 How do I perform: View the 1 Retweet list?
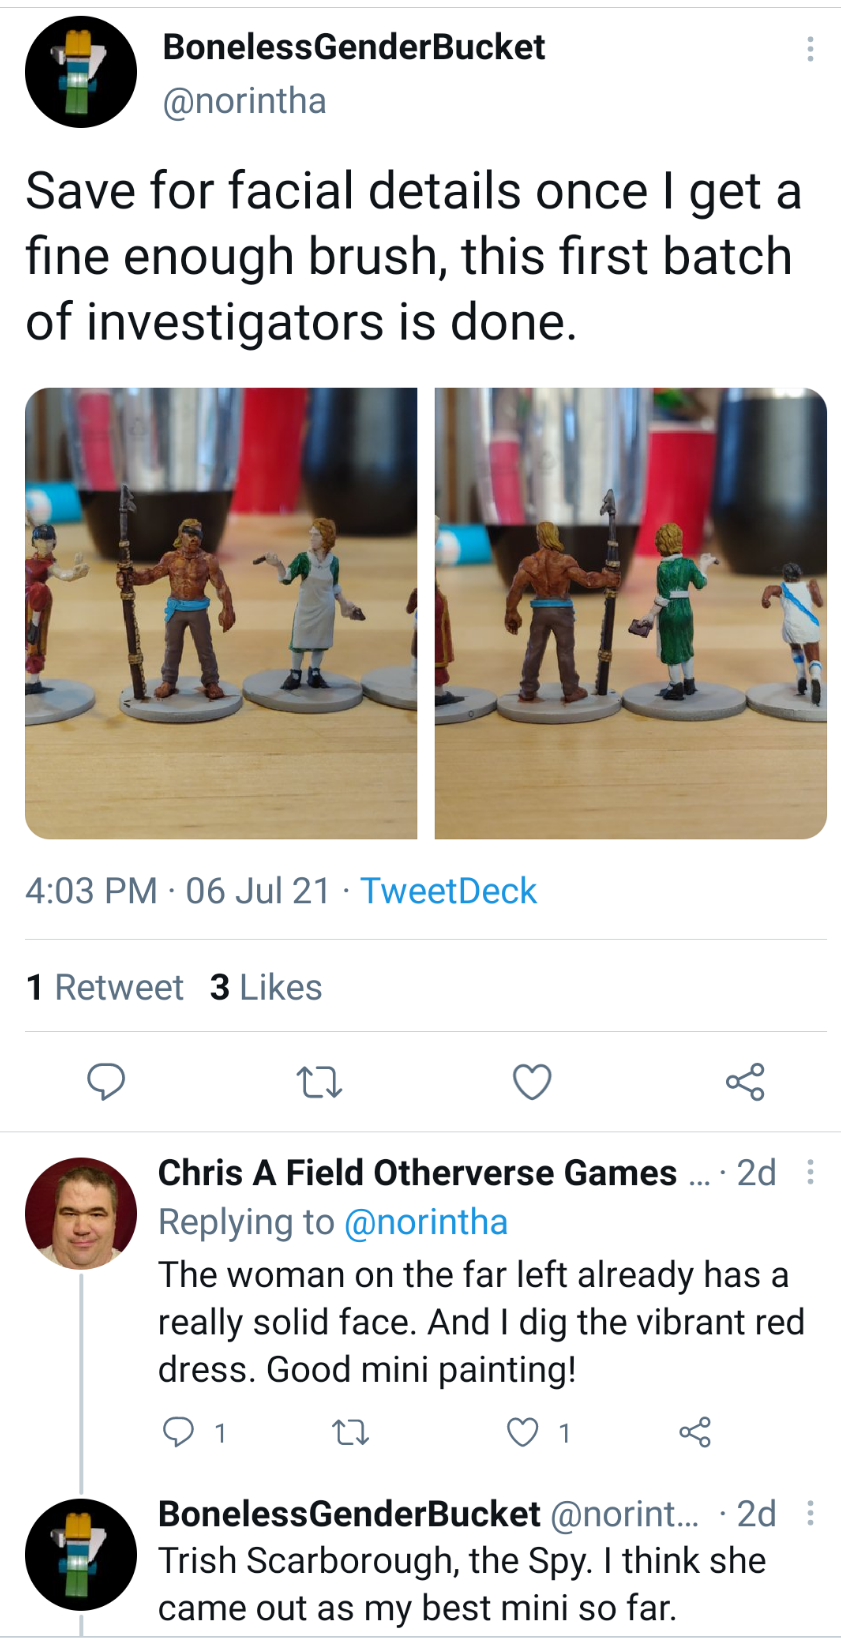point(105,987)
